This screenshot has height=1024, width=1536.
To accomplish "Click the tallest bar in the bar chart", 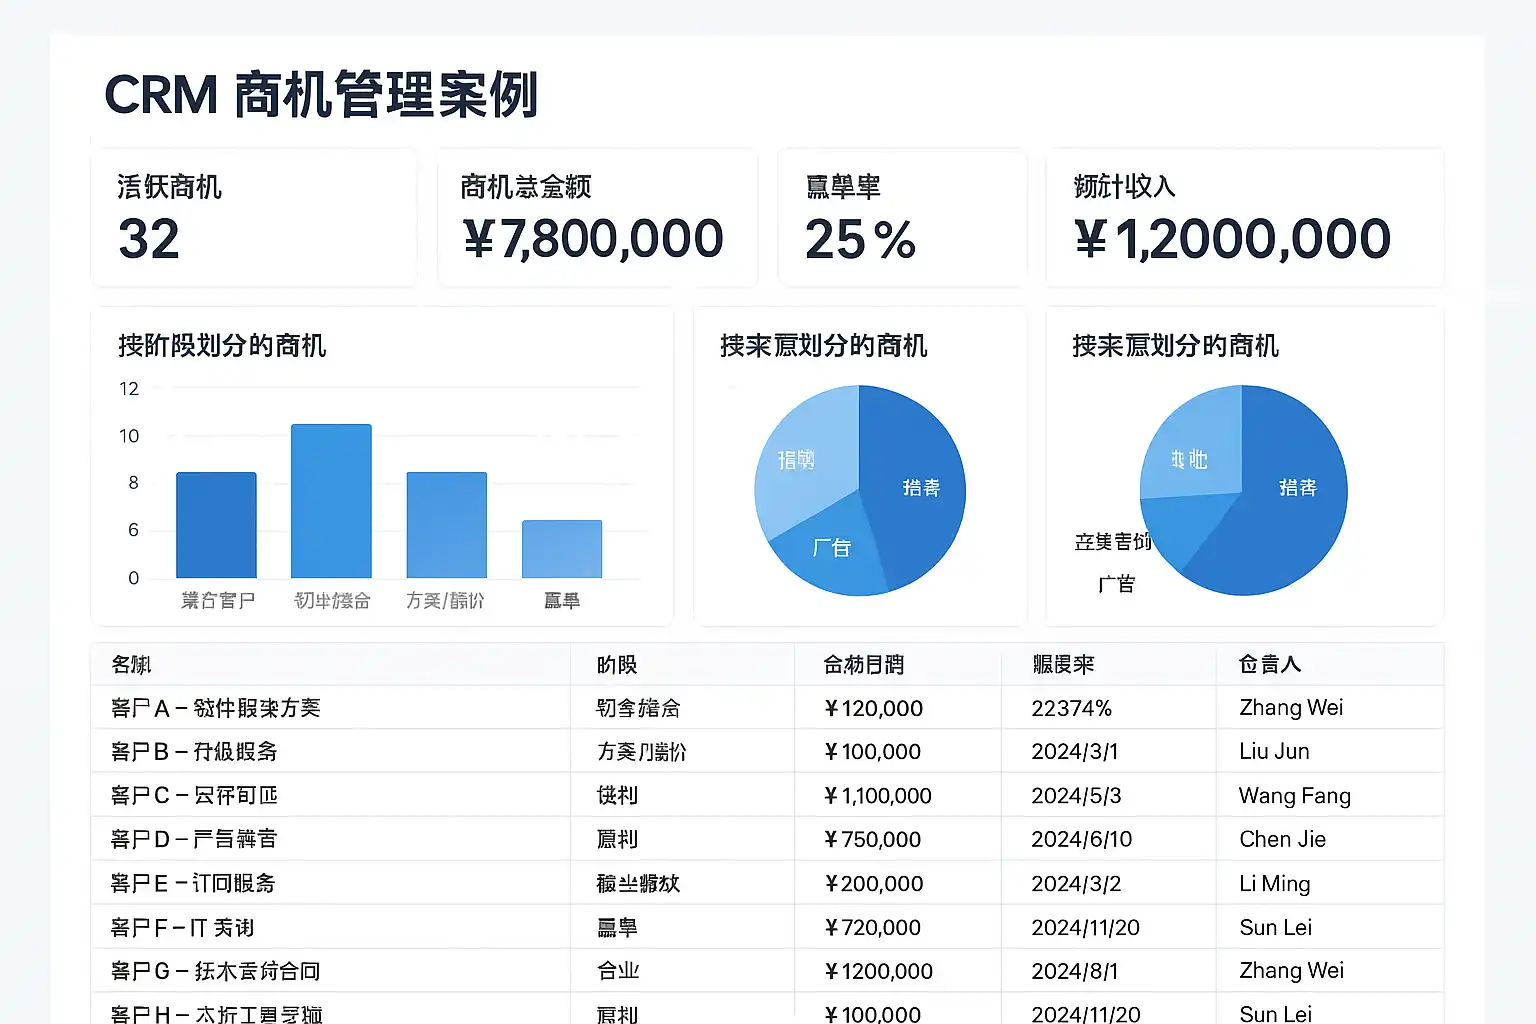I will tap(331, 501).
